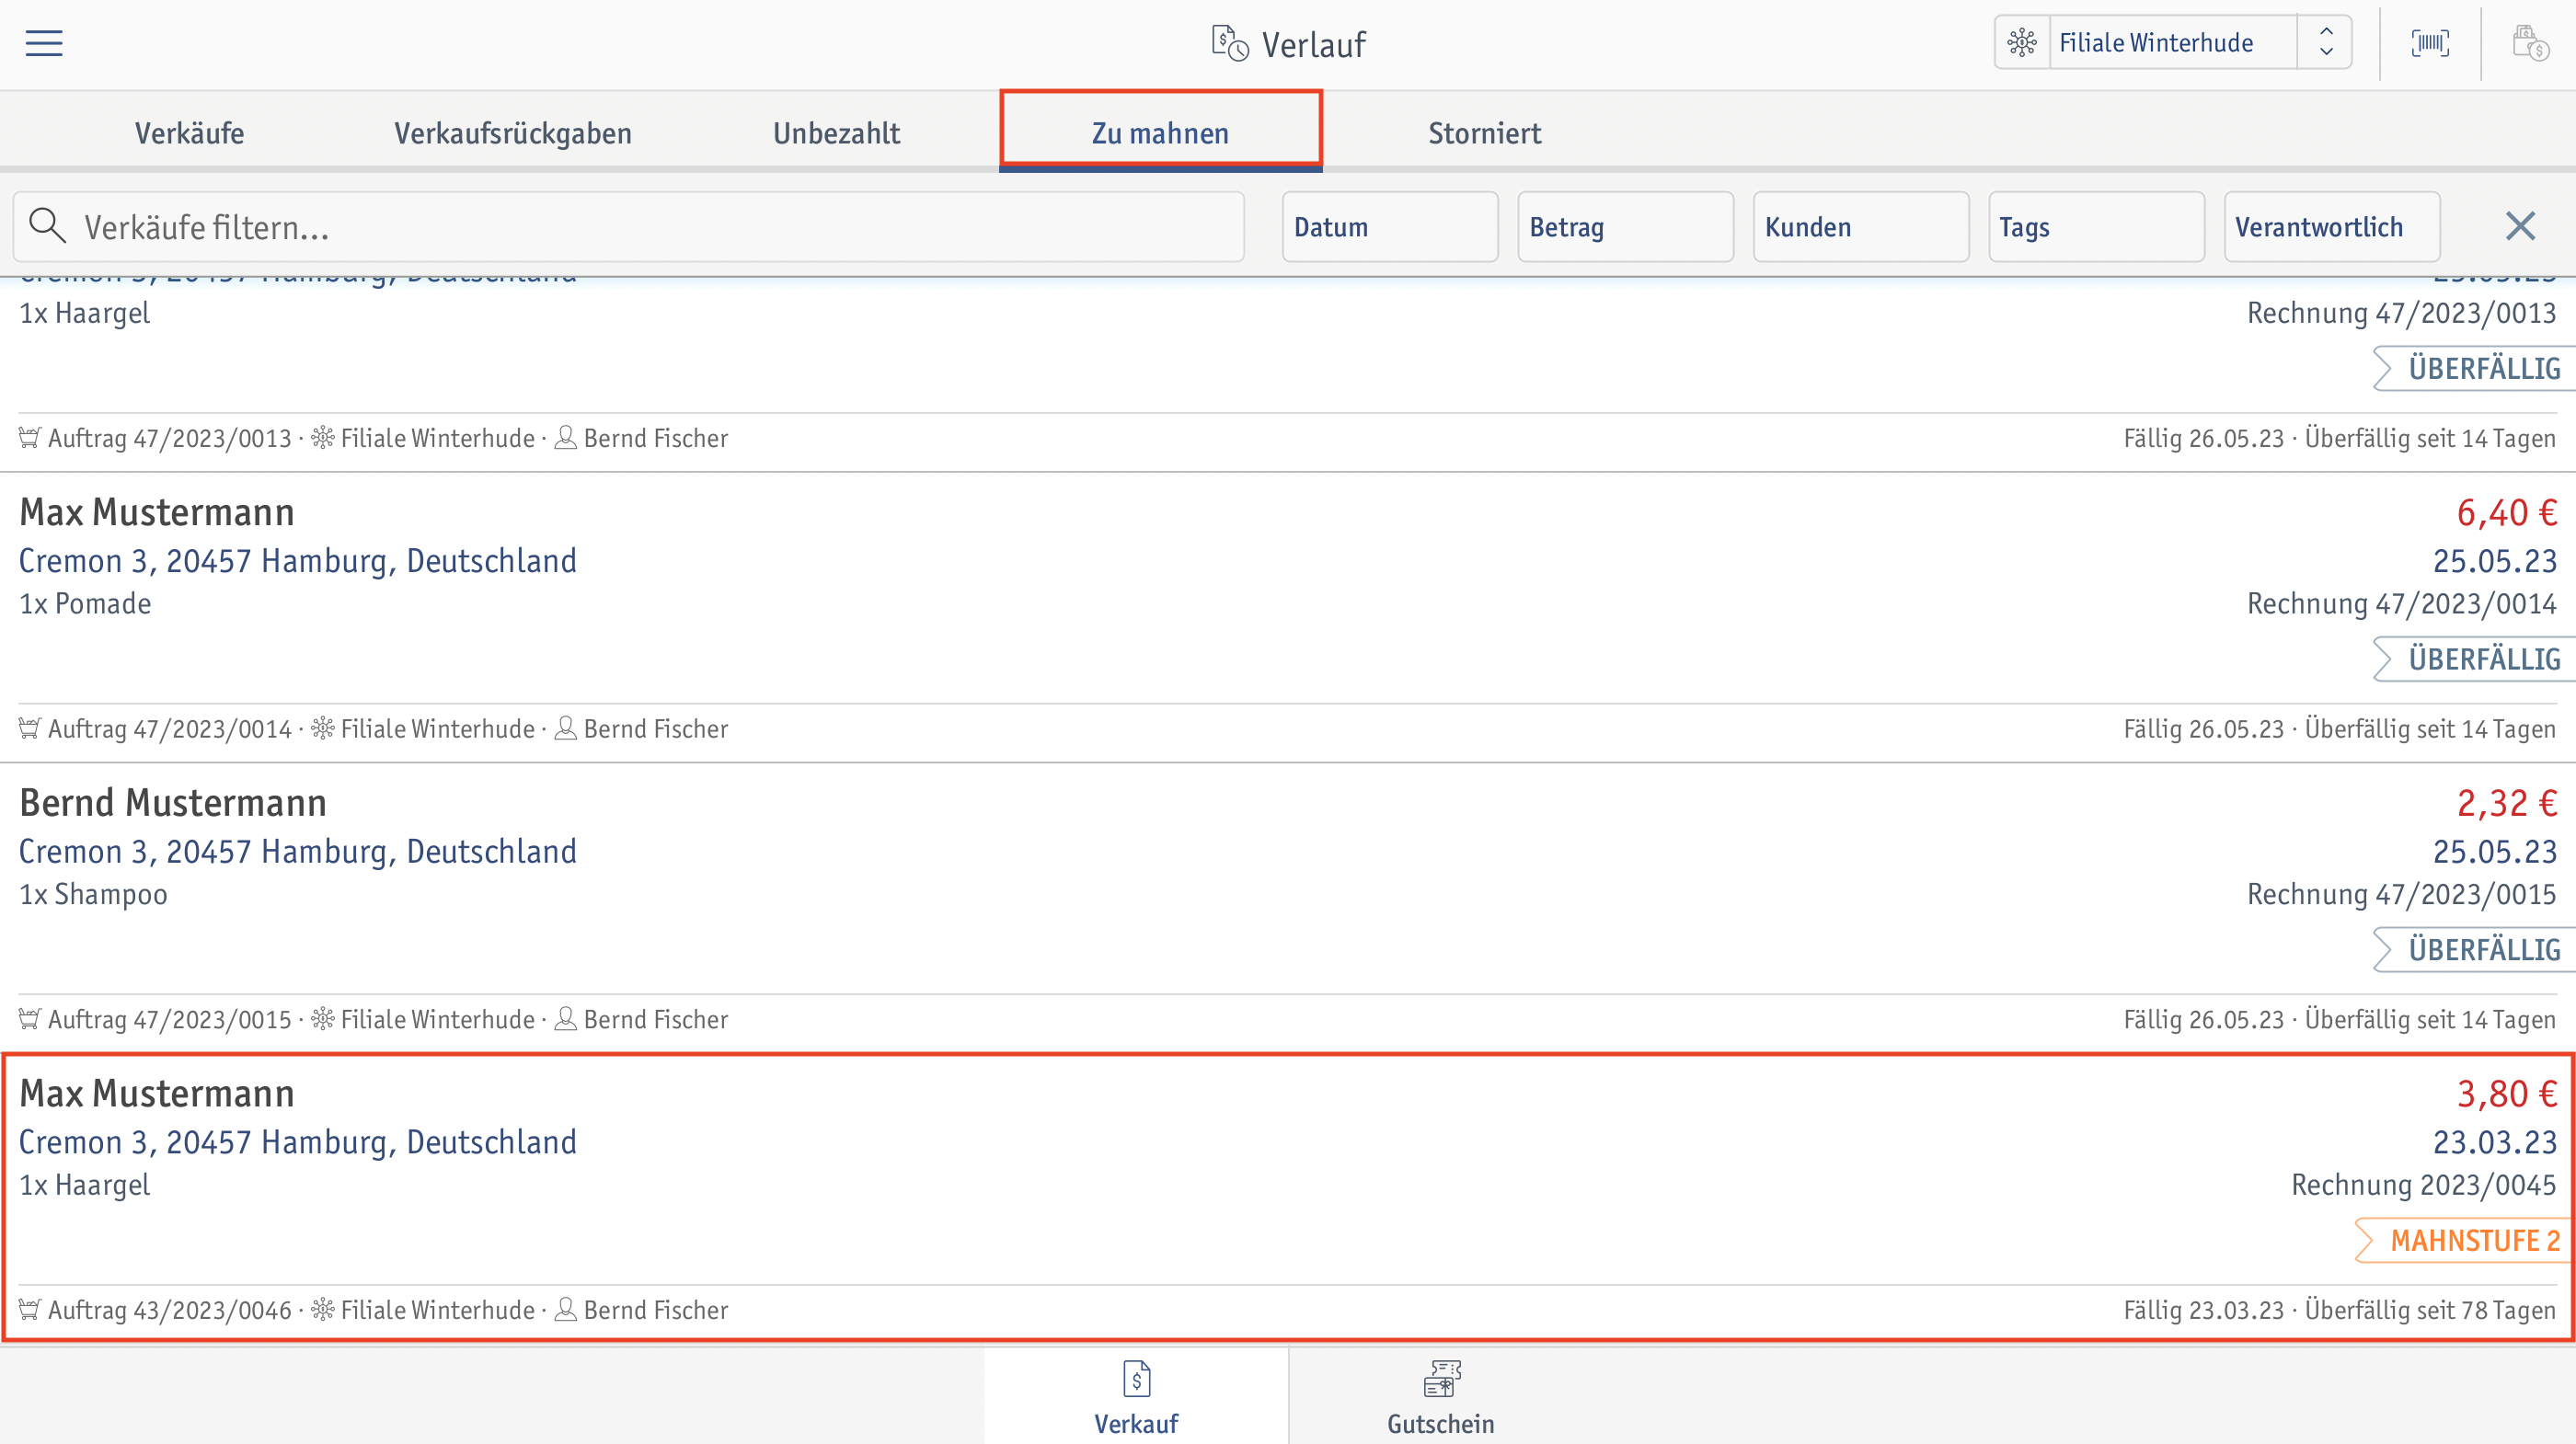Click address link in Rechnung 2023/0045 entry
This screenshot has width=2576, height=1444.
(298, 1142)
